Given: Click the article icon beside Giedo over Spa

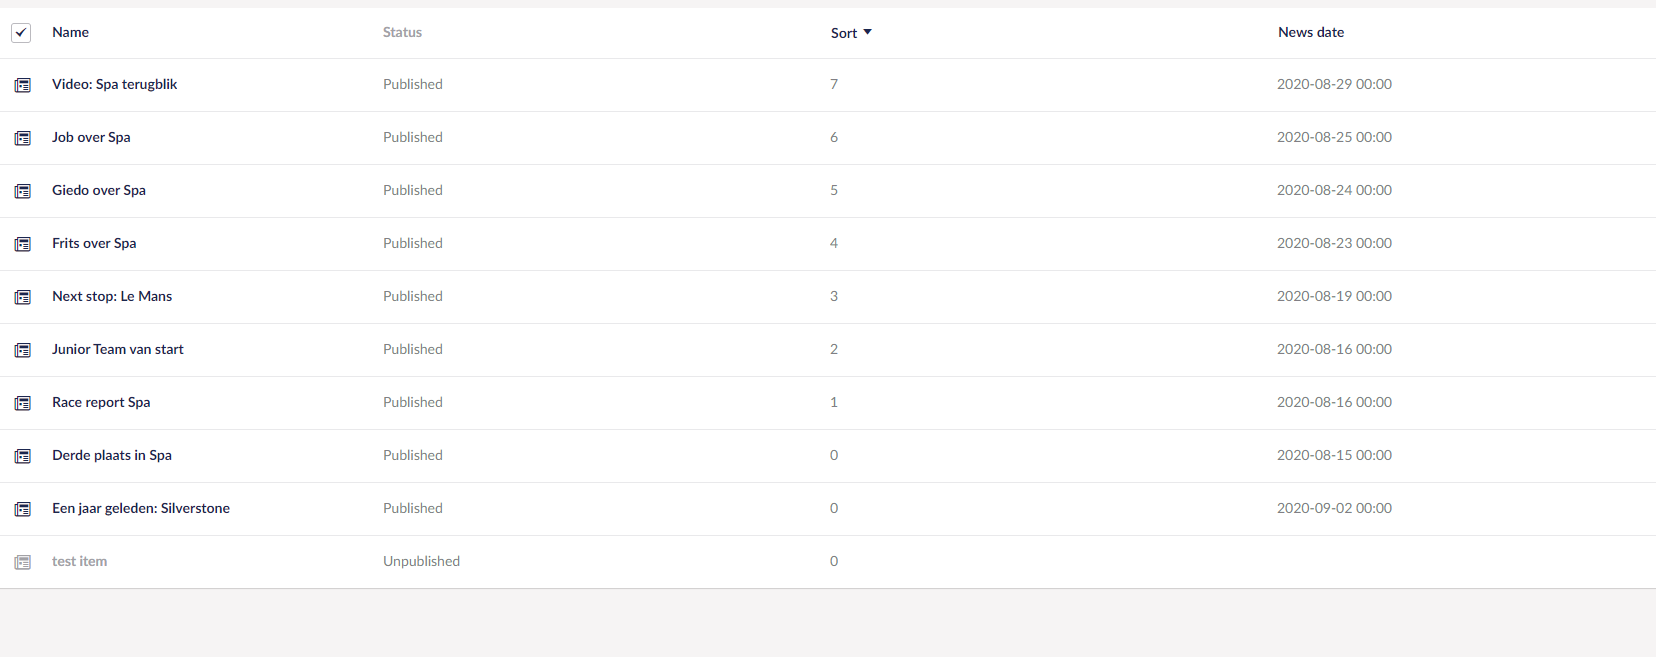Looking at the screenshot, I should (x=22, y=191).
